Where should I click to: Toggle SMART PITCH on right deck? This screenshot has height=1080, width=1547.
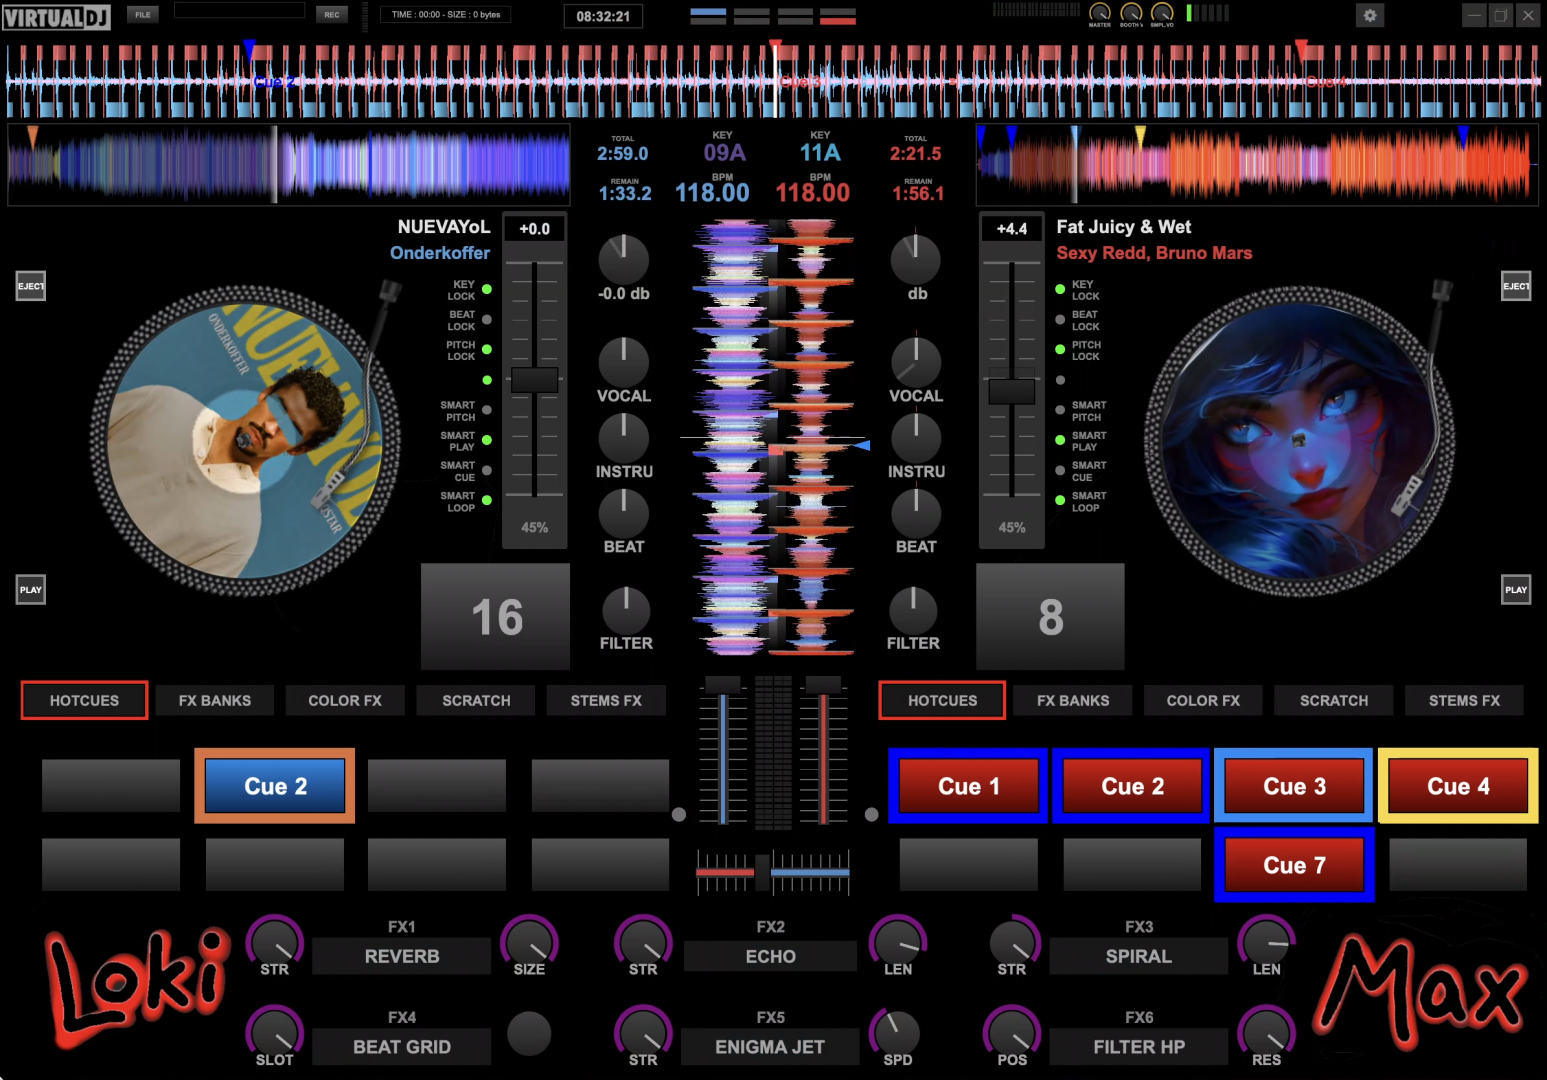pyautogui.click(x=1060, y=410)
